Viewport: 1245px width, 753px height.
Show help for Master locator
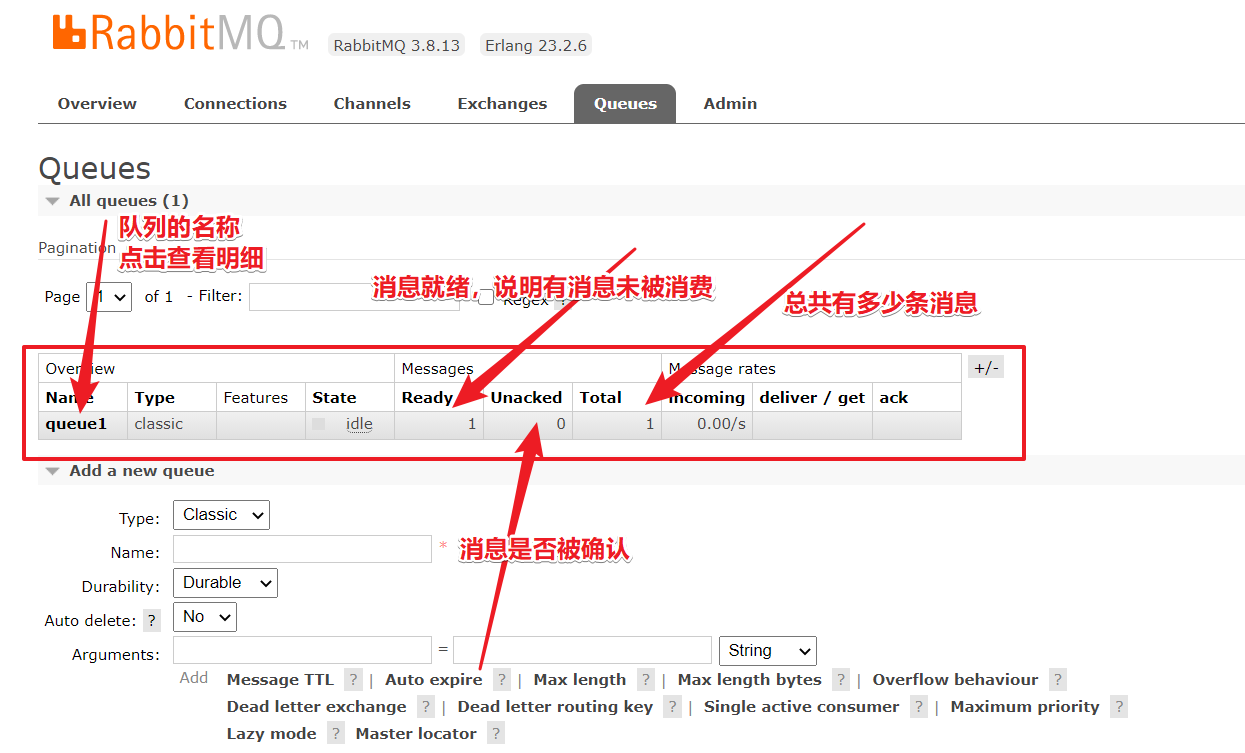click(496, 734)
